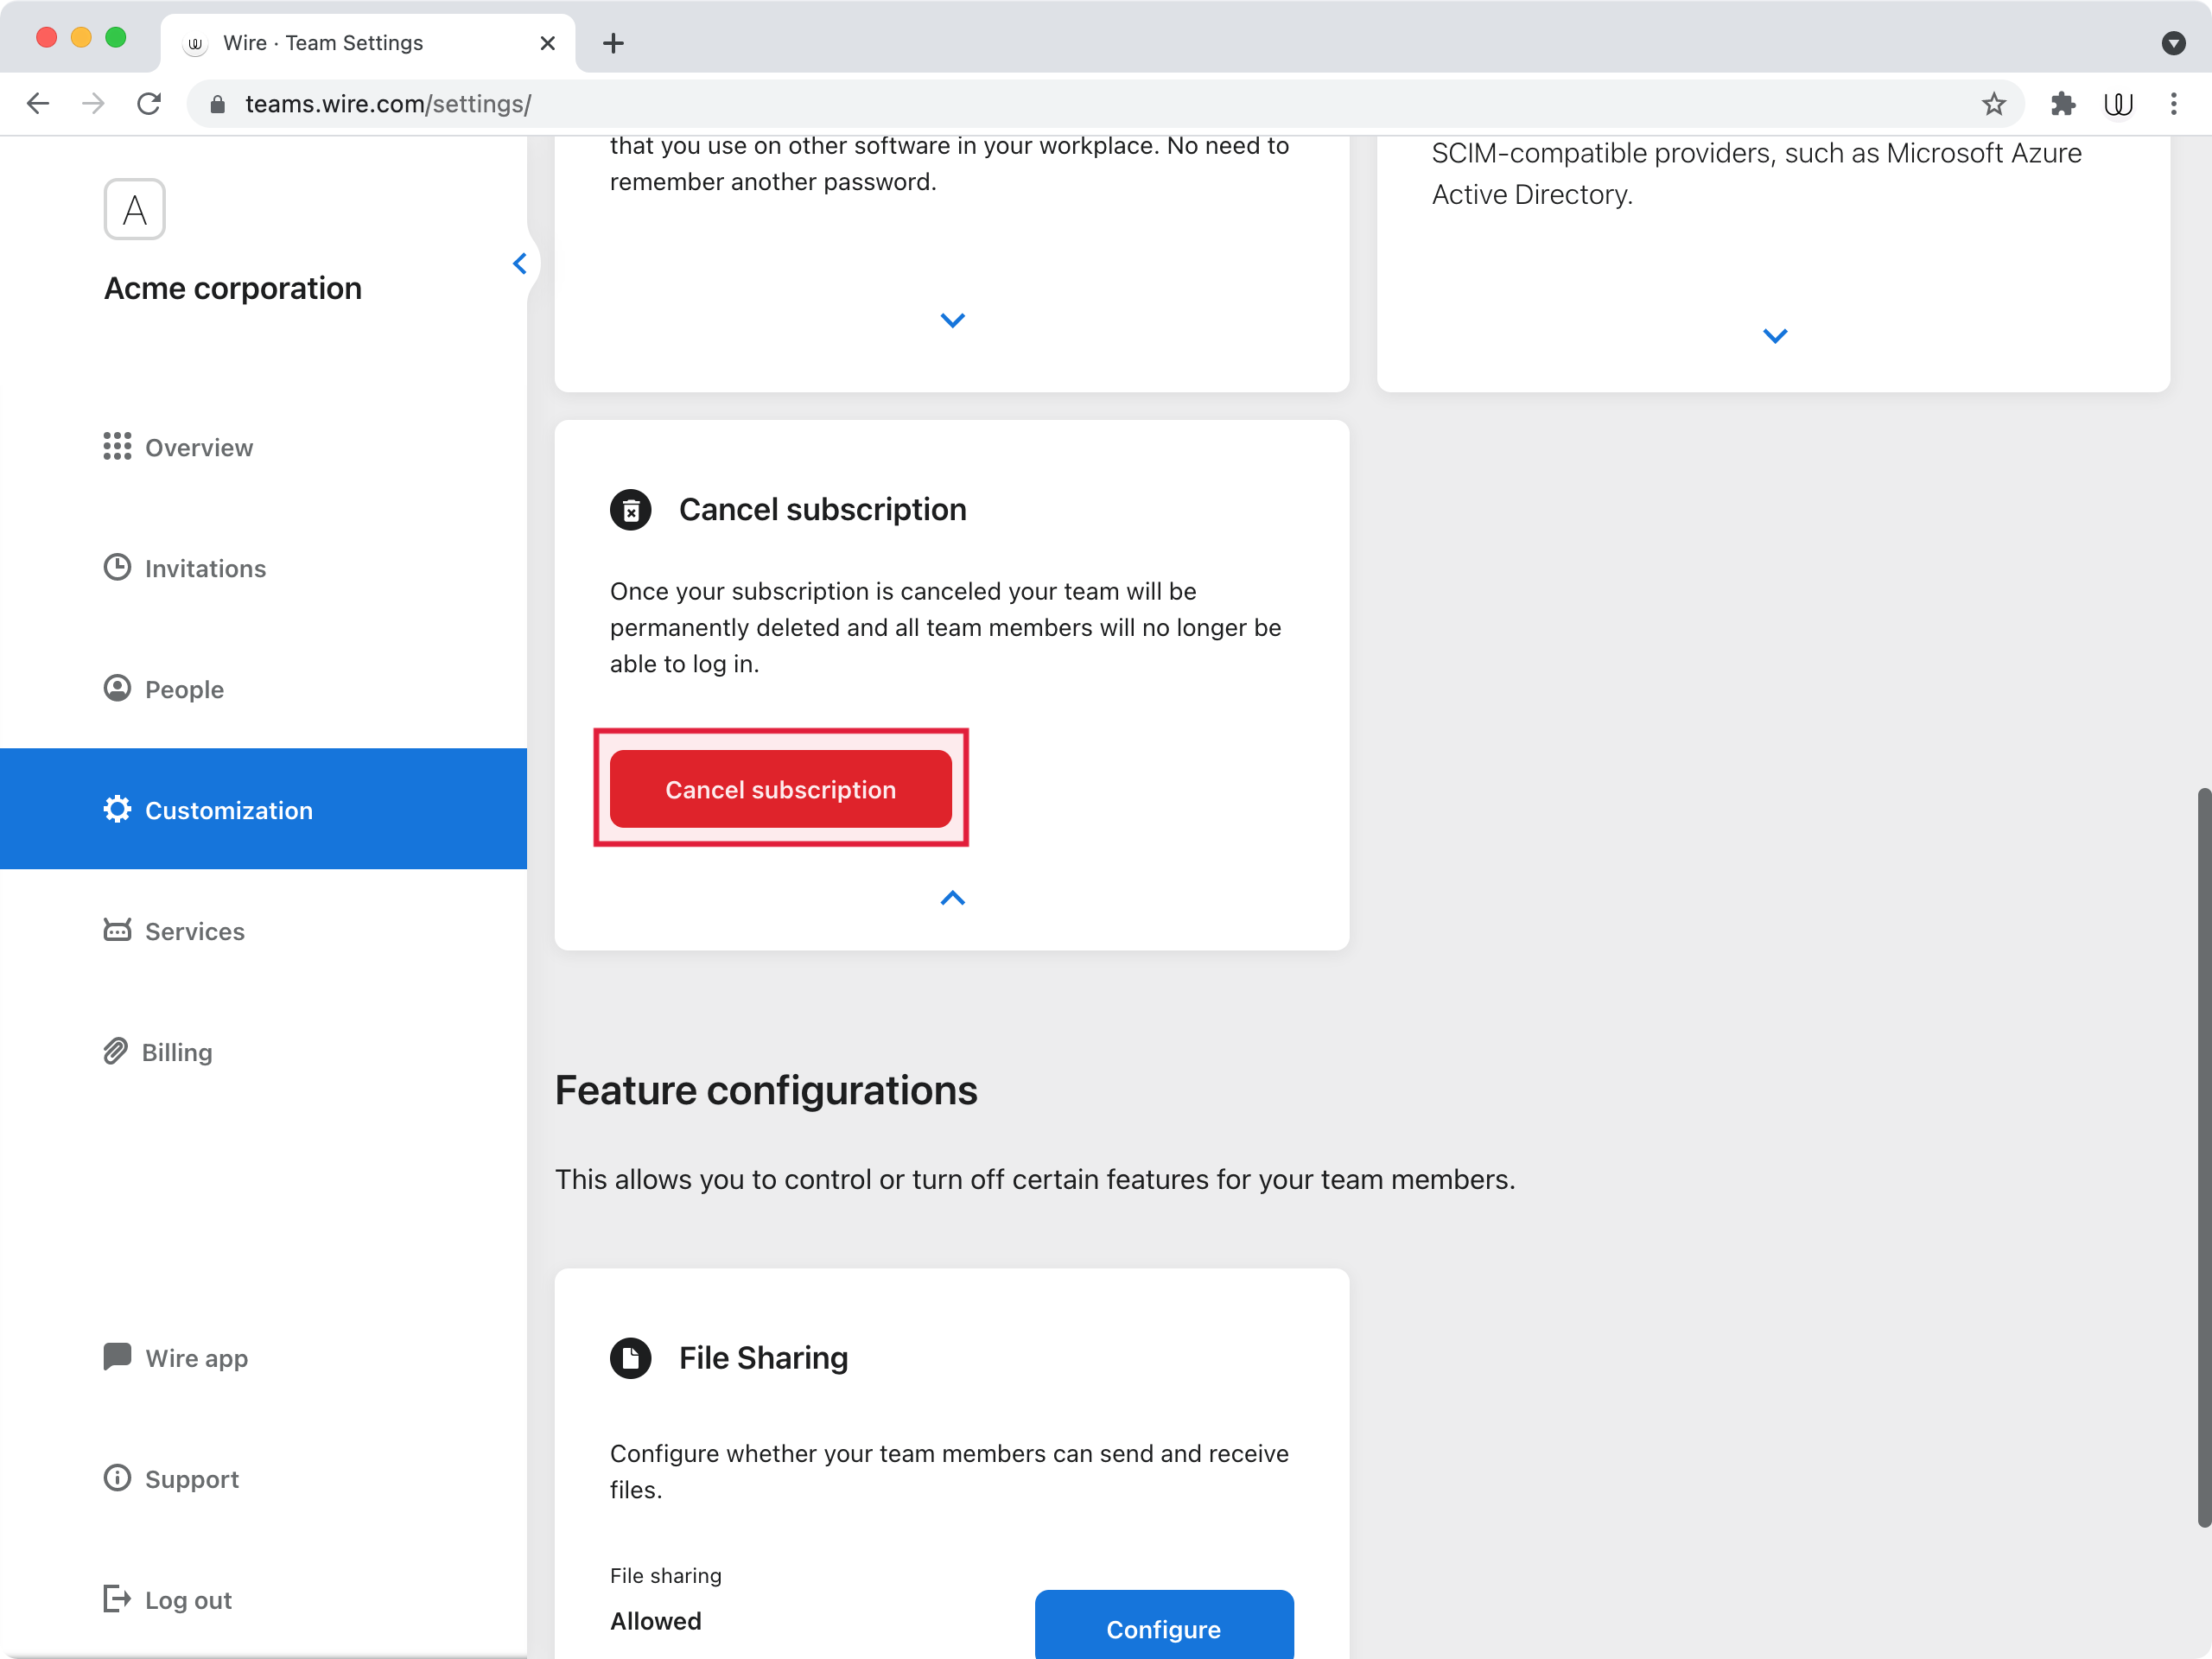This screenshot has width=2212, height=1659.
Task: Collapse the Cancel subscription card
Action: point(953,898)
